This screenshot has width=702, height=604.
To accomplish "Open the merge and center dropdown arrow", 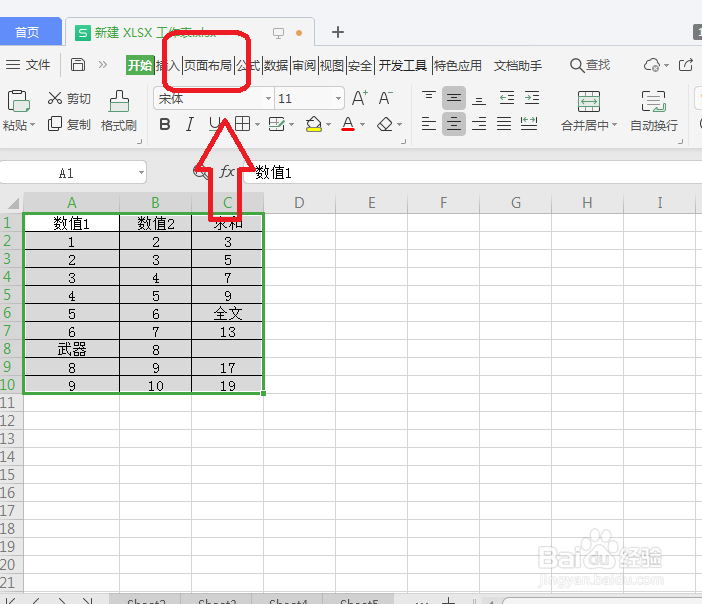I will click(x=614, y=125).
